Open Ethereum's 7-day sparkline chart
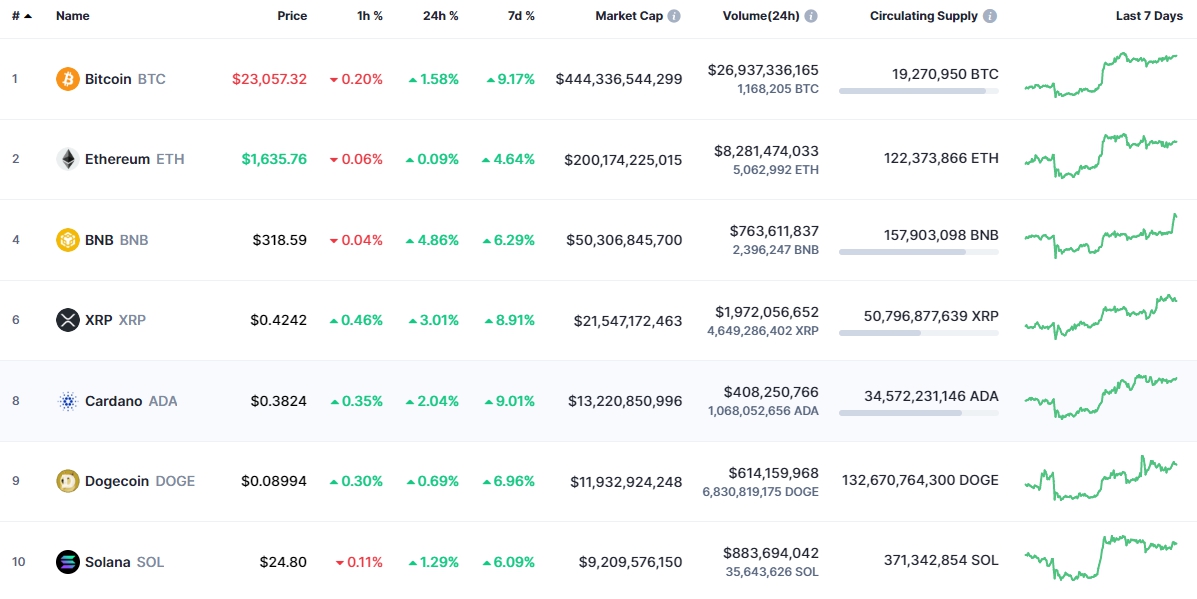This screenshot has height=599, width=1197. pos(1101,156)
